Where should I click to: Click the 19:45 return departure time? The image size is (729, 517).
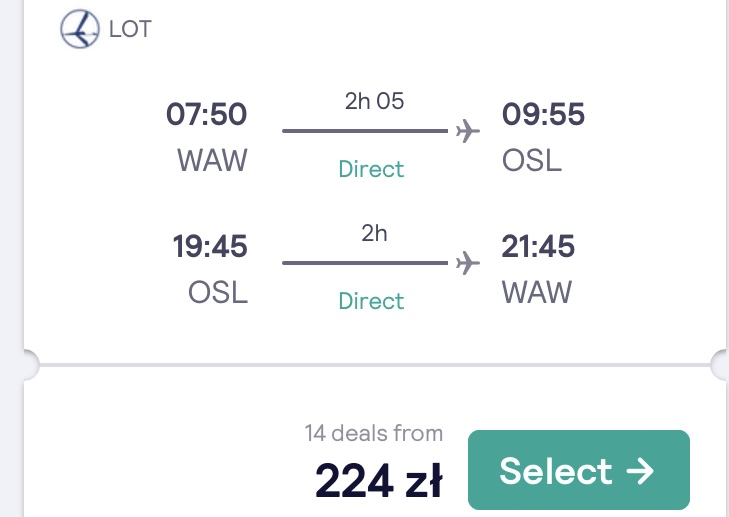(x=210, y=246)
